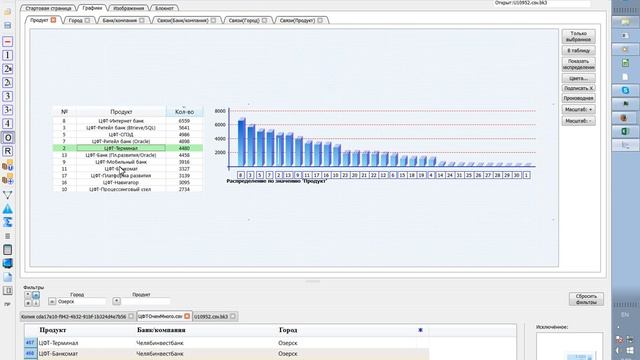Click the Продукт filter operator button

(x=116, y=301)
